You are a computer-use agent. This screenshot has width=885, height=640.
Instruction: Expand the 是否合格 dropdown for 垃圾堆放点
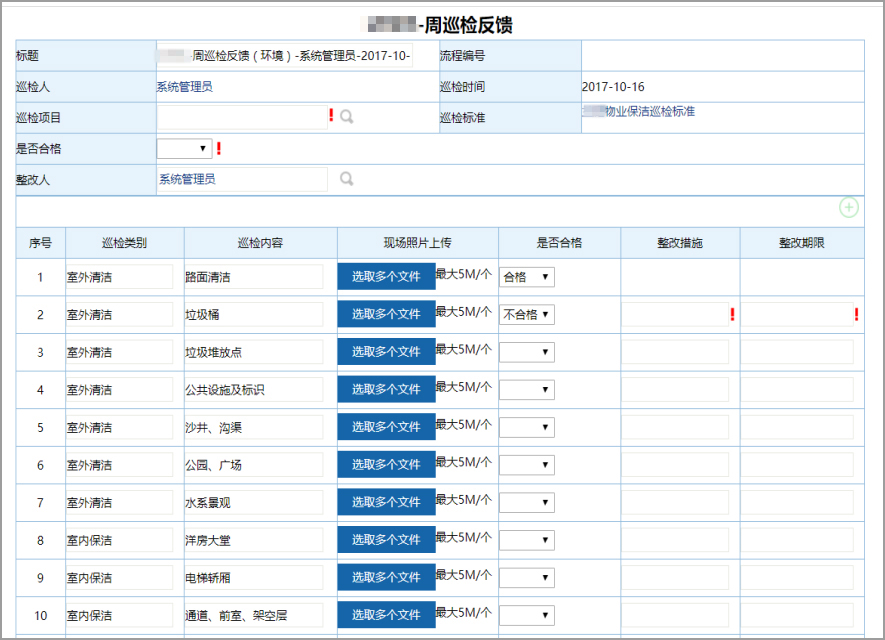(x=527, y=352)
